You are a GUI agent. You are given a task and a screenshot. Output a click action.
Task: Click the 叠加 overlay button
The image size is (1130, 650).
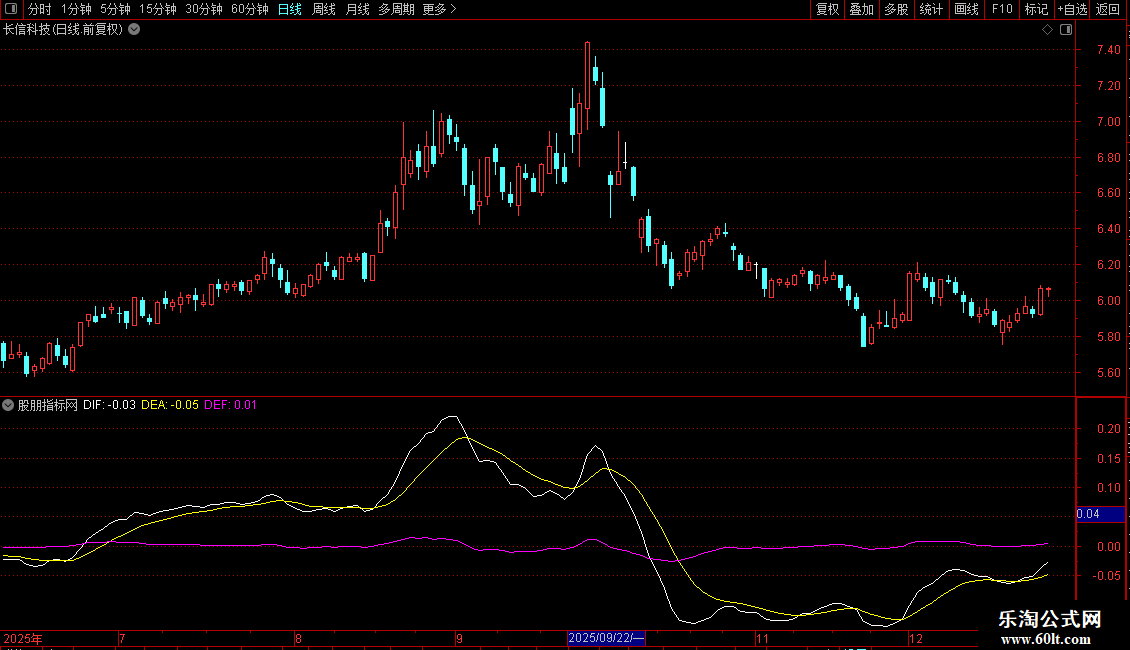tap(861, 9)
